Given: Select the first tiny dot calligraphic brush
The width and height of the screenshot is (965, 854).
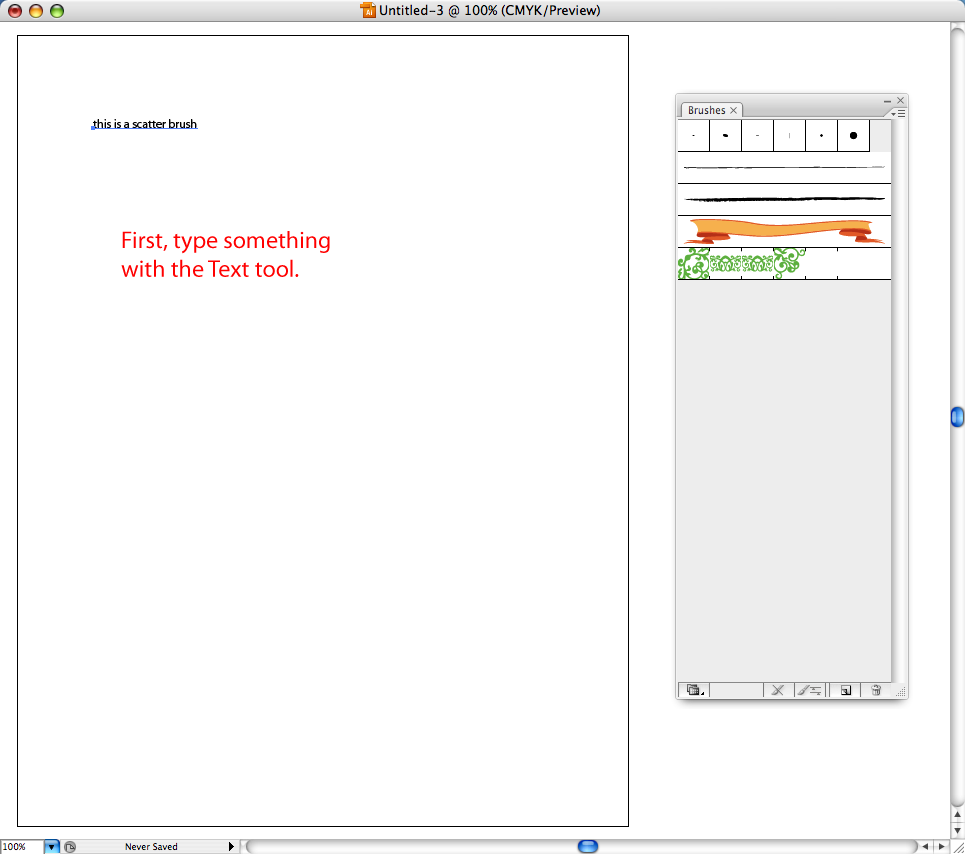Looking at the screenshot, I should (x=694, y=135).
